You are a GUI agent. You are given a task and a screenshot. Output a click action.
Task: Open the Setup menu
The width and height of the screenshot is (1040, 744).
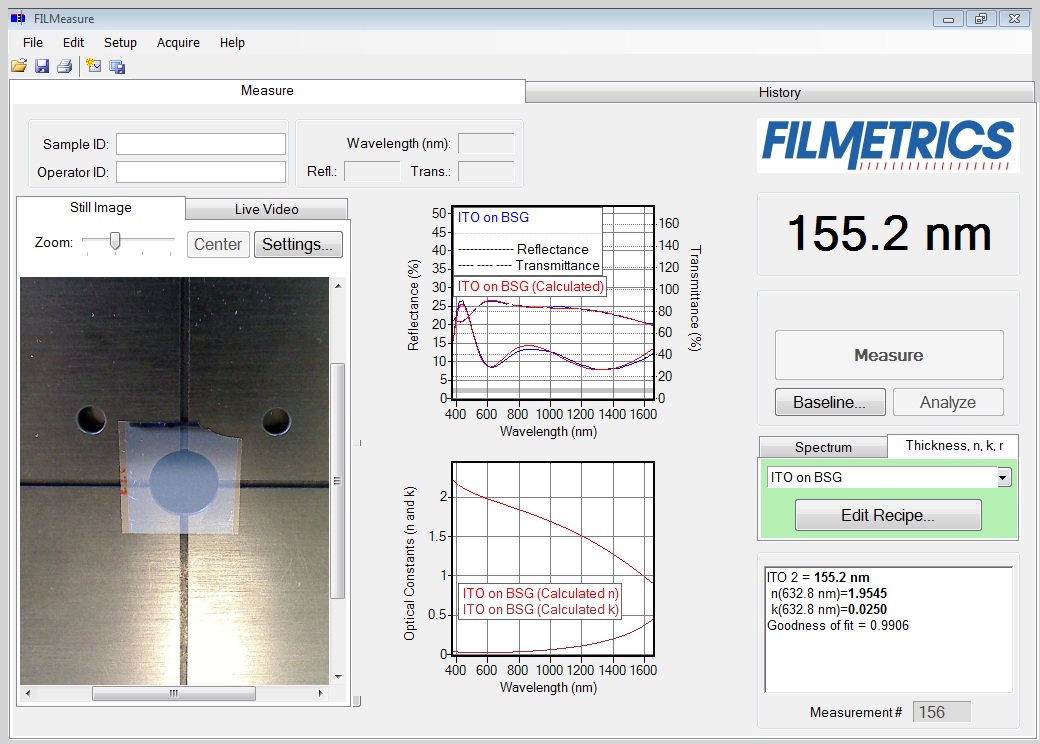click(x=120, y=42)
